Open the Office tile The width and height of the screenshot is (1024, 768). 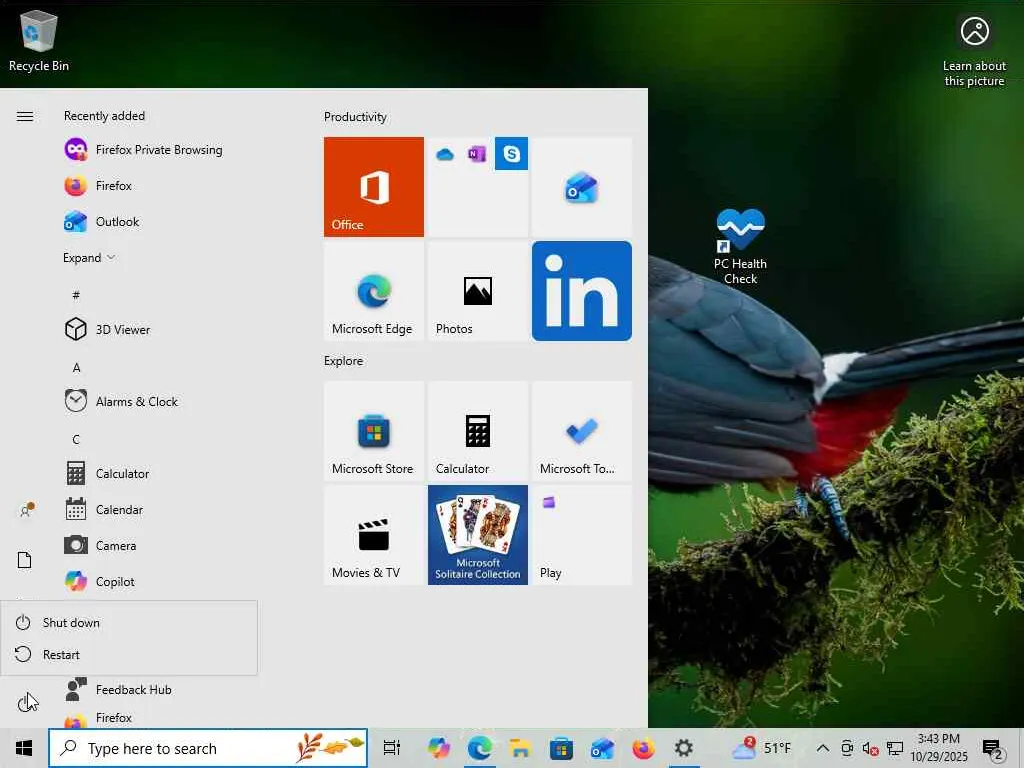(374, 187)
